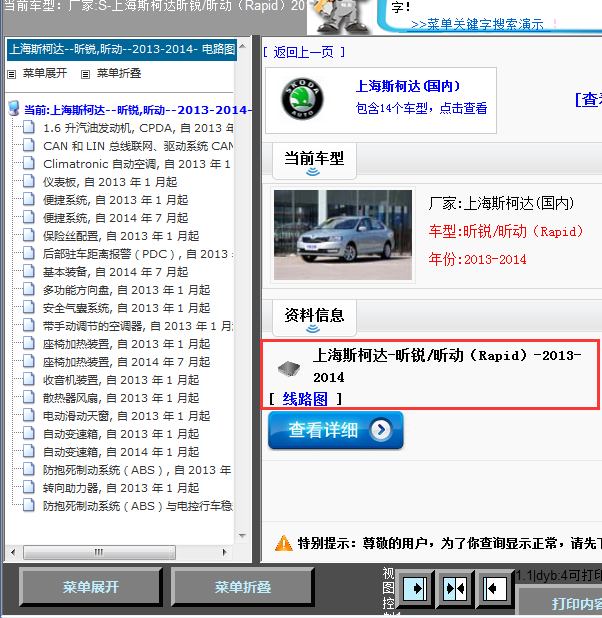Click horizontal scrollbar left arrow
Viewport: 602px width, 618px height.
[13, 552]
